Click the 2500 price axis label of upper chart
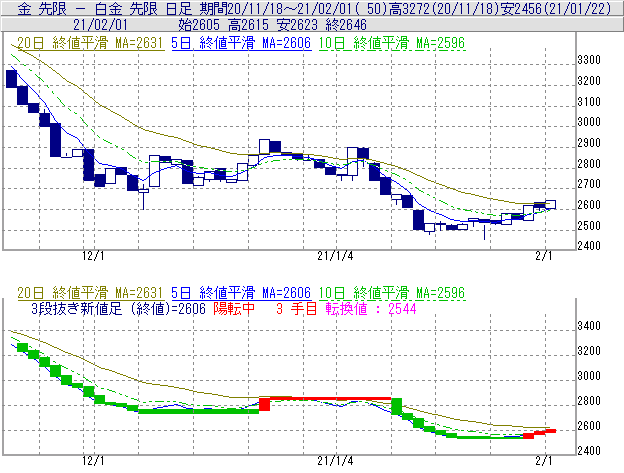 [x=589, y=226]
